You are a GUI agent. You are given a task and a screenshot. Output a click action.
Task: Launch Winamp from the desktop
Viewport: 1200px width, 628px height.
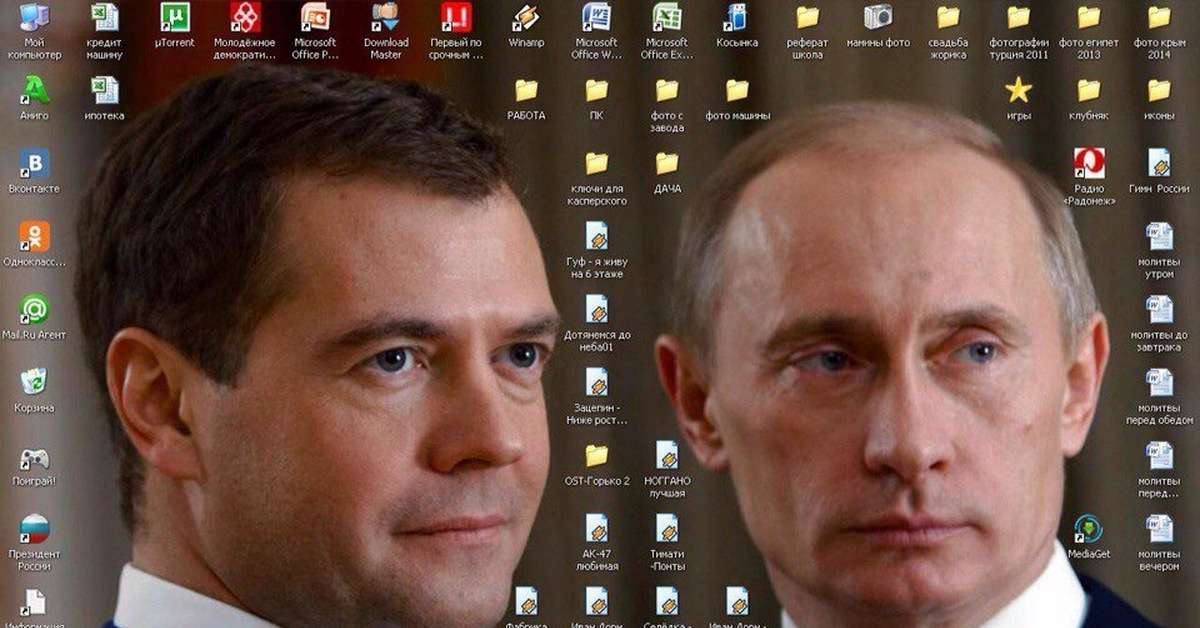click(526, 18)
